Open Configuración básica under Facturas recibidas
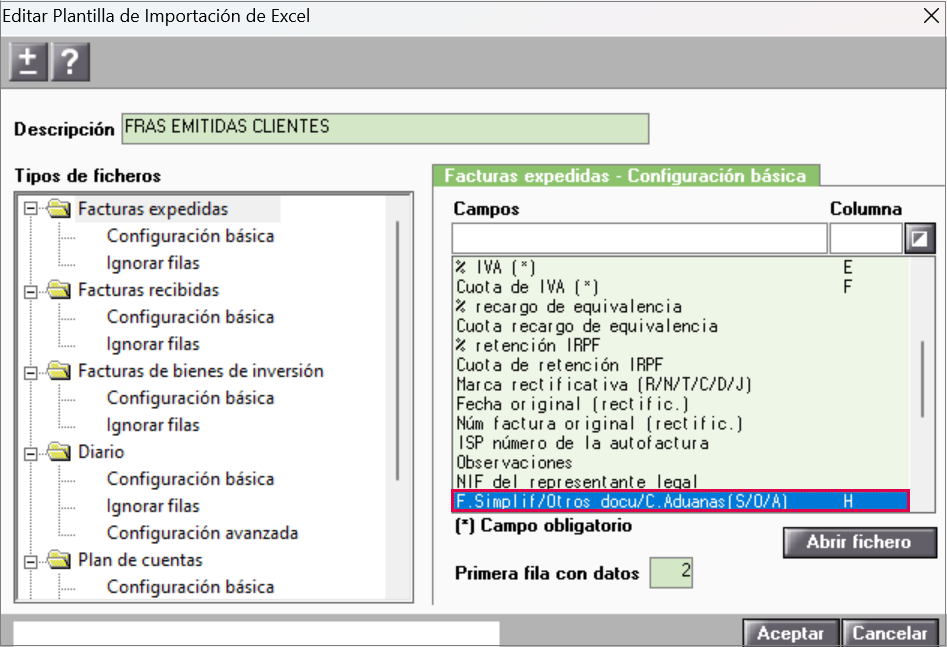This screenshot has width=947, height=647. [190, 317]
